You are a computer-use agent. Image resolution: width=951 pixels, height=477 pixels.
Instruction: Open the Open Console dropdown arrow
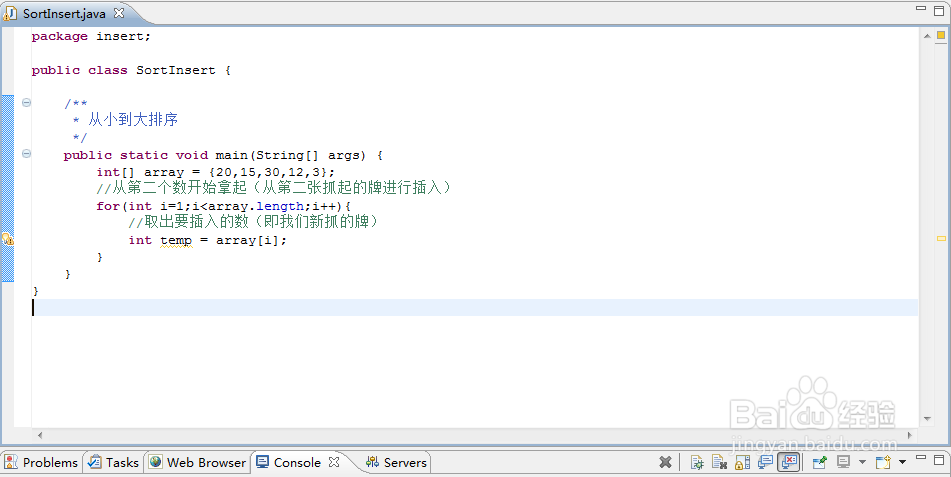(x=902, y=462)
